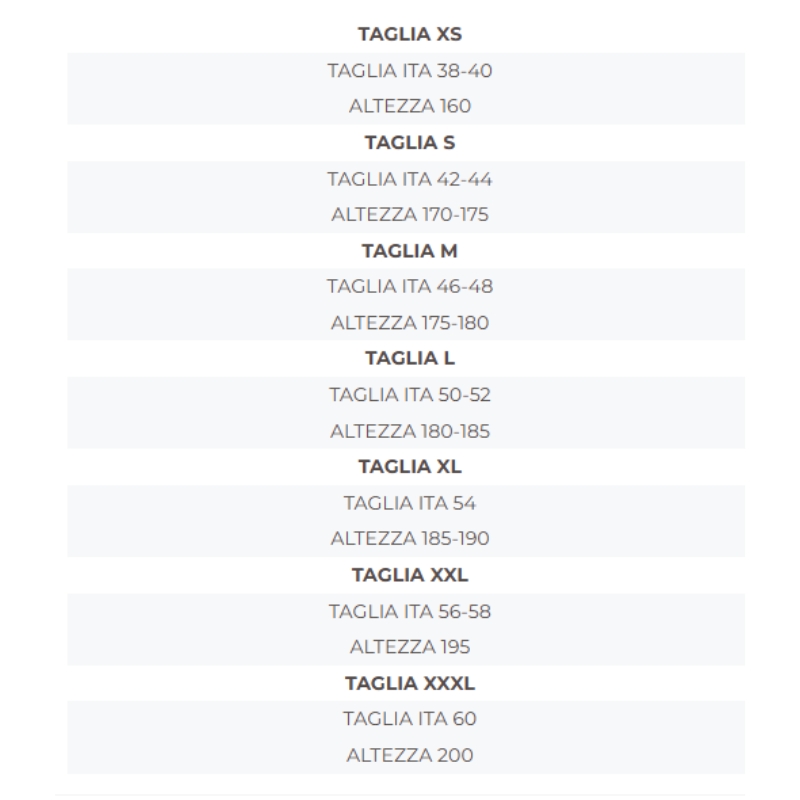Click the TAGLIA S heading
Viewport: 800px width, 800px height.
tap(410, 142)
